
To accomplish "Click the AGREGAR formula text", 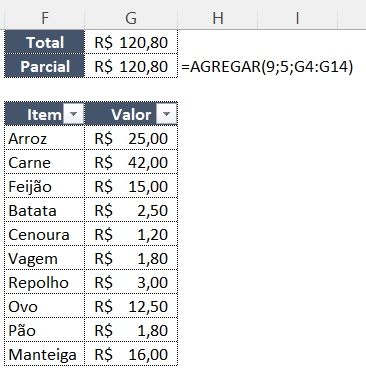I will click(267, 67).
